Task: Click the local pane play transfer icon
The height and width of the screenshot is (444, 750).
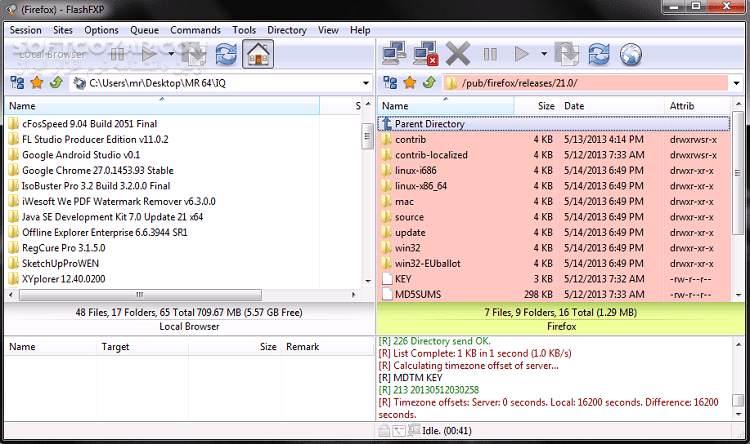Action: pos(149,54)
